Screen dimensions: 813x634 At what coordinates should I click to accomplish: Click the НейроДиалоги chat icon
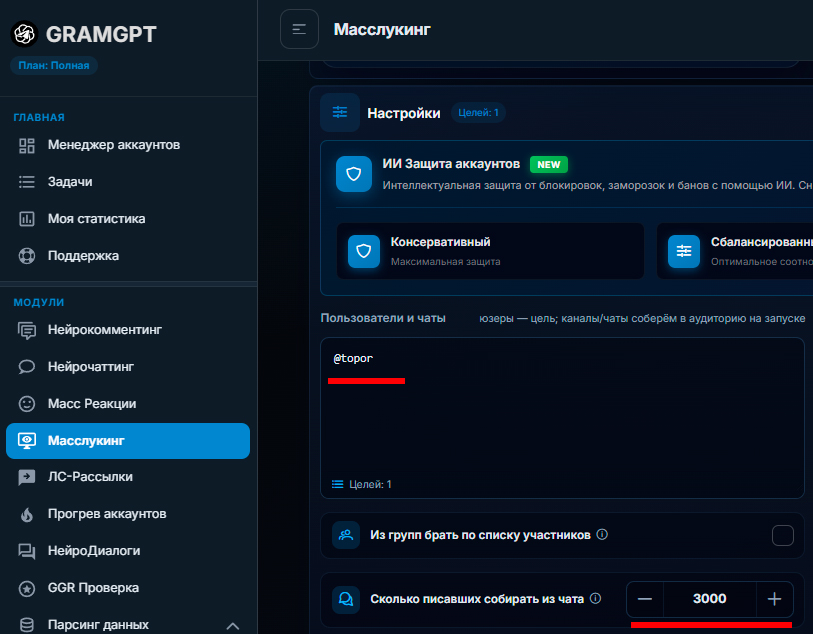pos(26,551)
